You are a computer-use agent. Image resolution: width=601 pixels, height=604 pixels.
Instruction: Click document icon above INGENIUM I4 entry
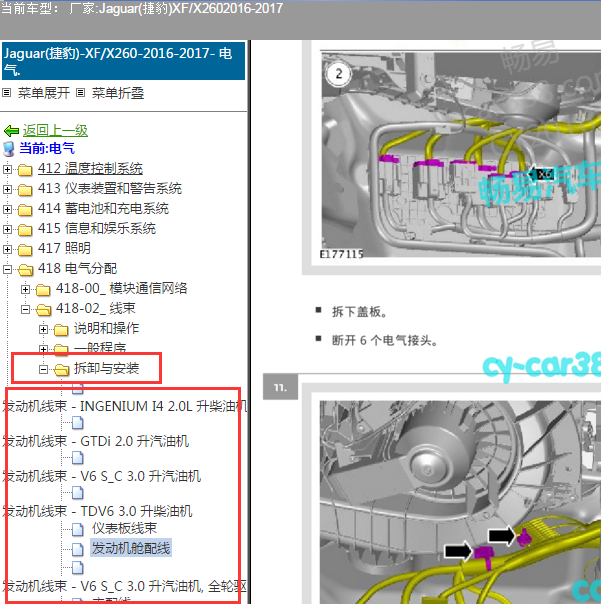pos(77,389)
